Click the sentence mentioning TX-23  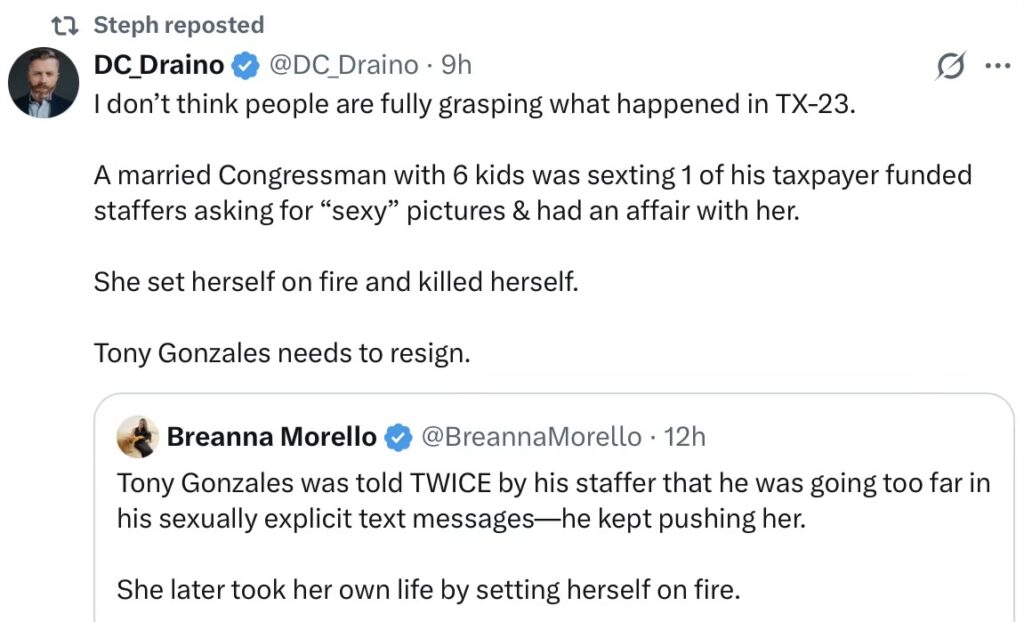point(475,104)
